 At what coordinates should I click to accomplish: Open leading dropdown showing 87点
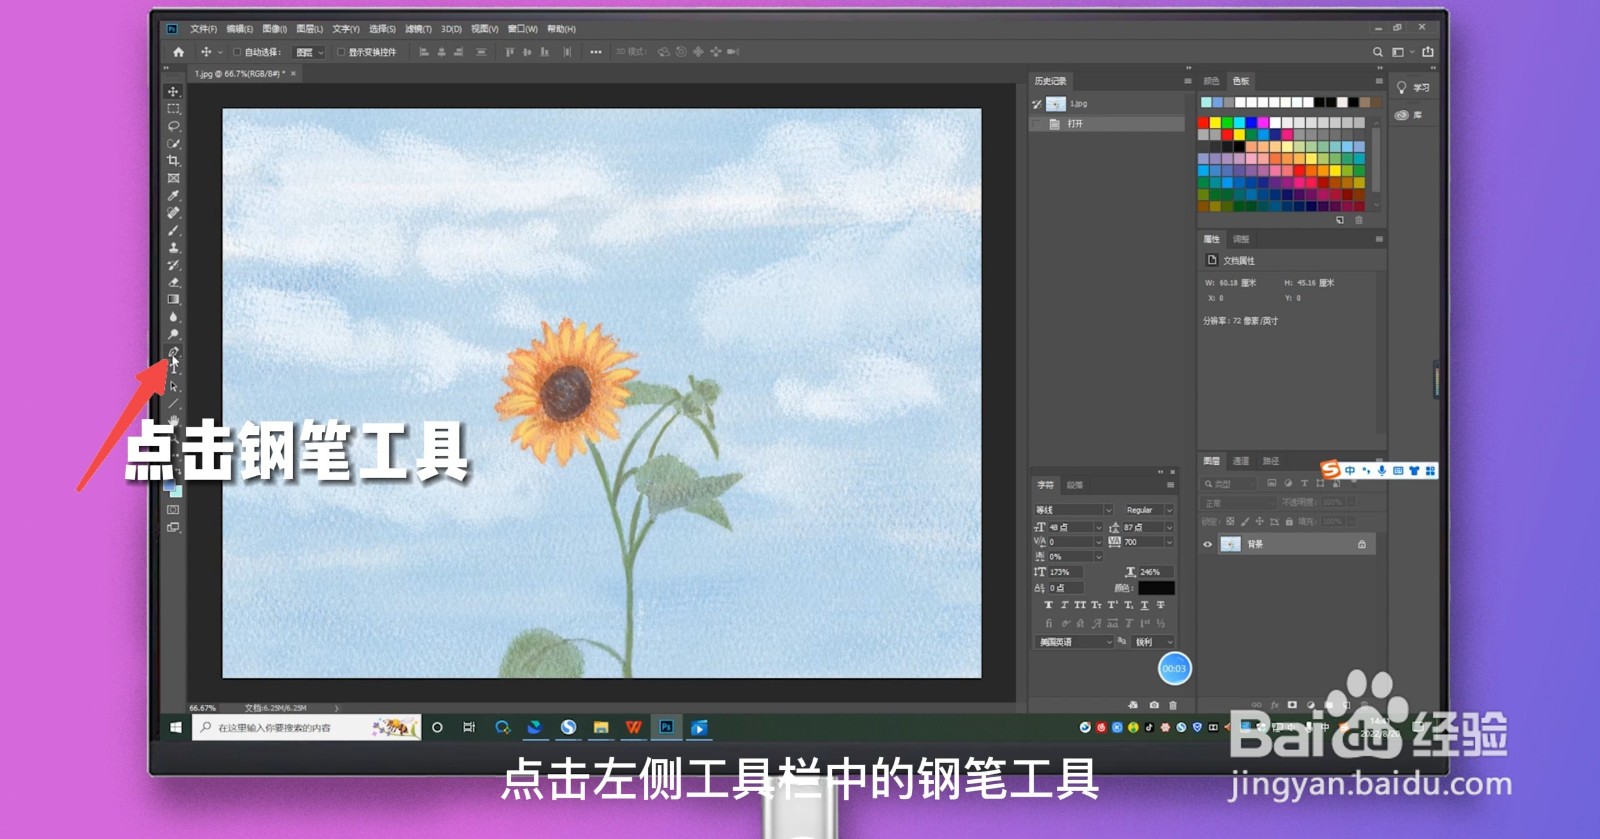click(1148, 527)
